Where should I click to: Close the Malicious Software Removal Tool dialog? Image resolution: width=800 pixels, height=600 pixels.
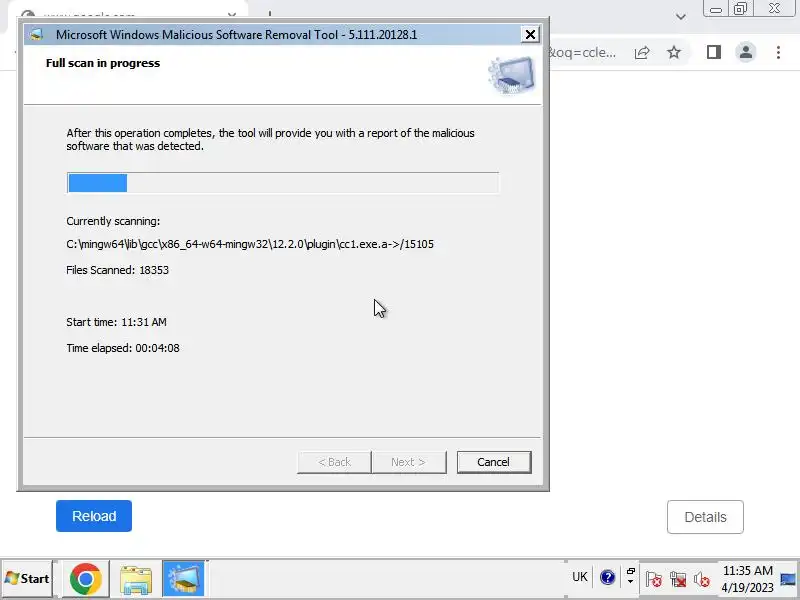pyautogui.click(x=530, y=34)
